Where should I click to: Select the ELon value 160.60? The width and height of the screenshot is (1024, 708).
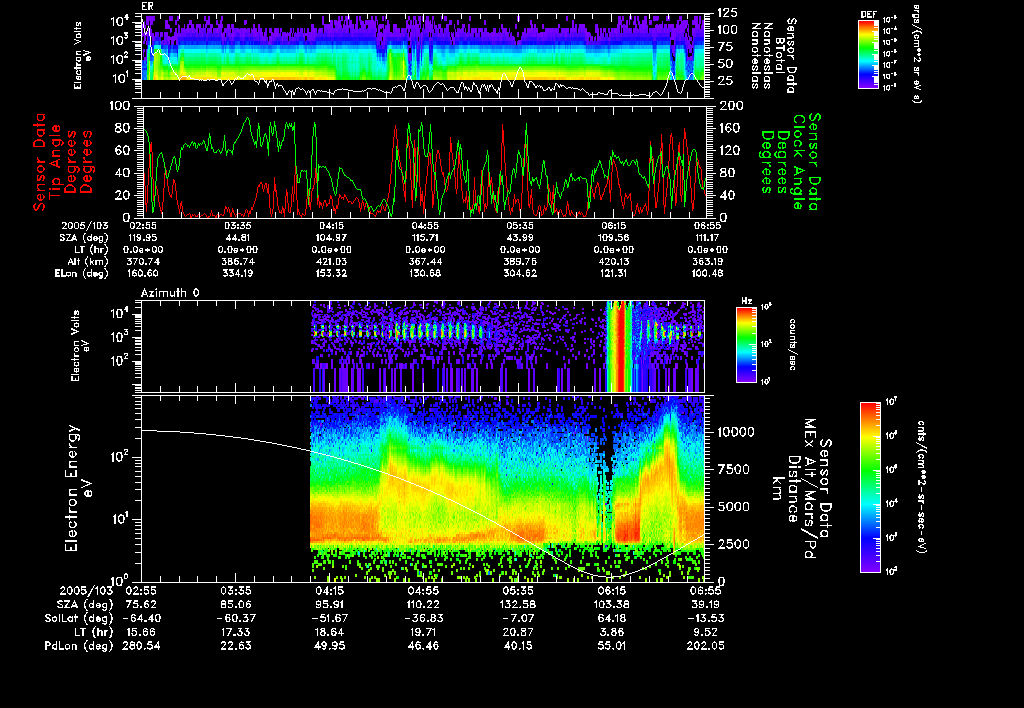[142, 273]
